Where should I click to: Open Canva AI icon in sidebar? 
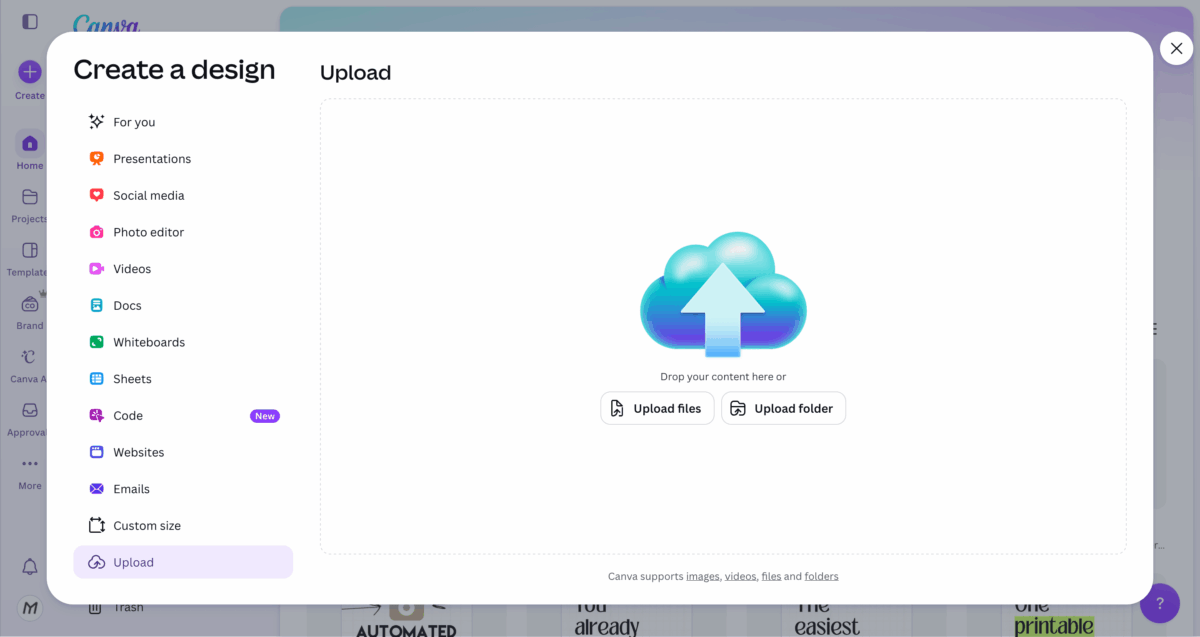point(30,357)
